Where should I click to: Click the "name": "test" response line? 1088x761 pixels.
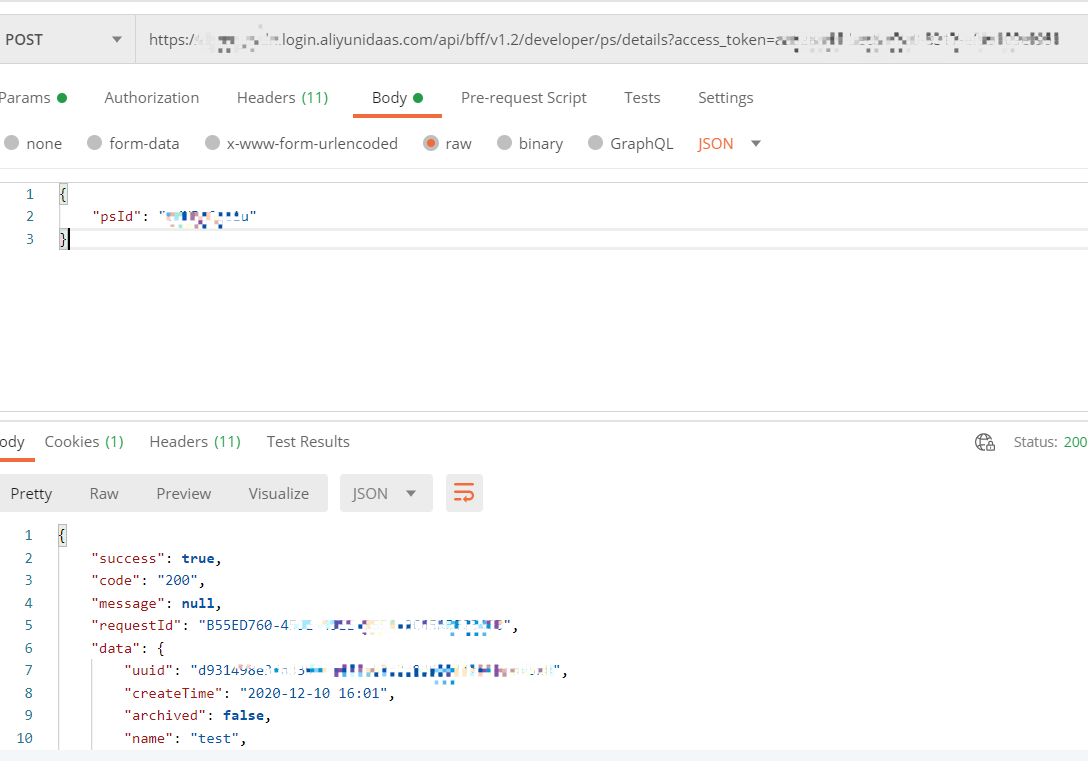[185, 738]
